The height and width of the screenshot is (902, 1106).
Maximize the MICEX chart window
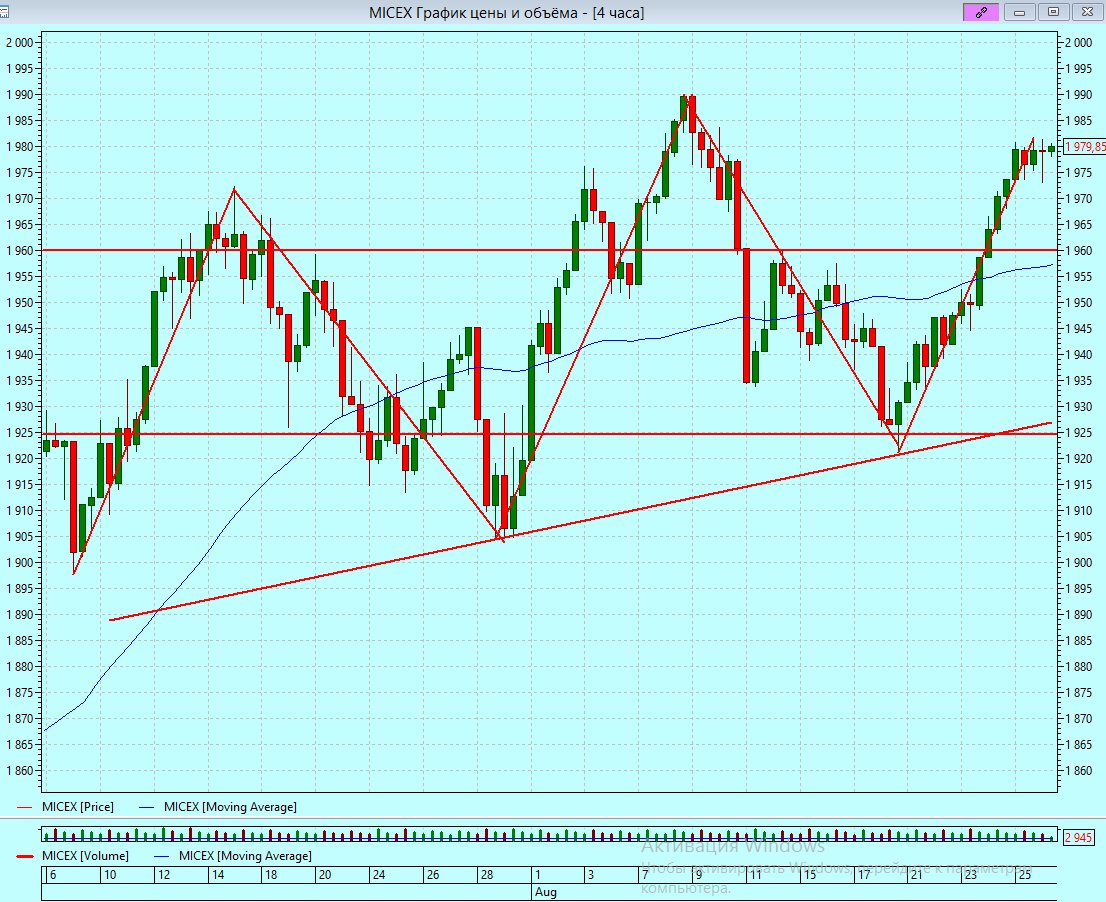click(x=1052, y=12)
